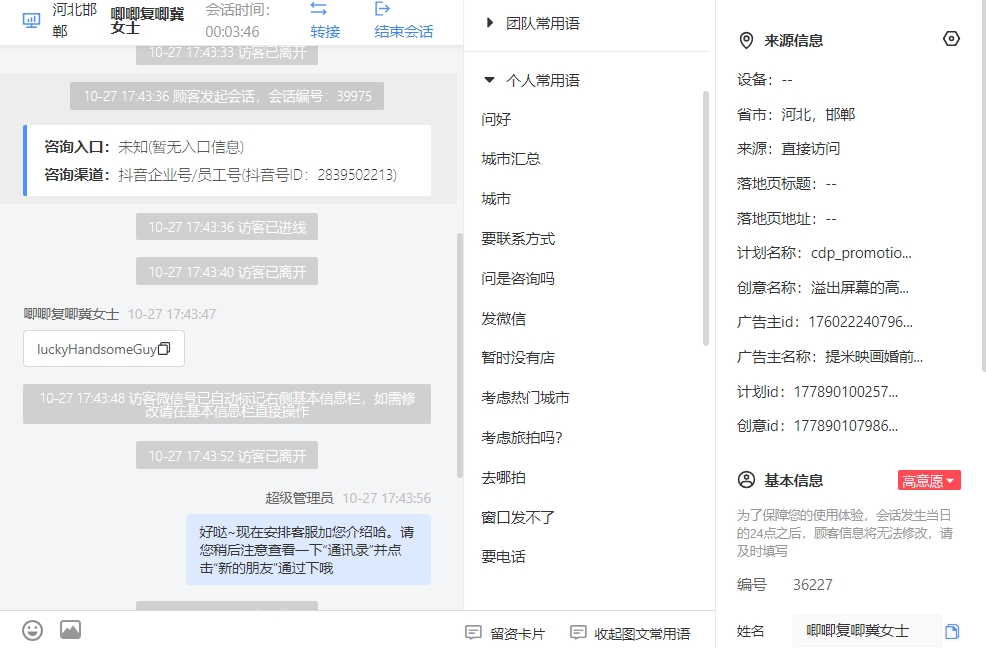Screen dimensions: 986x648
Task: Click the 17:43:40 访客已离开 notice
Action: 227,272
